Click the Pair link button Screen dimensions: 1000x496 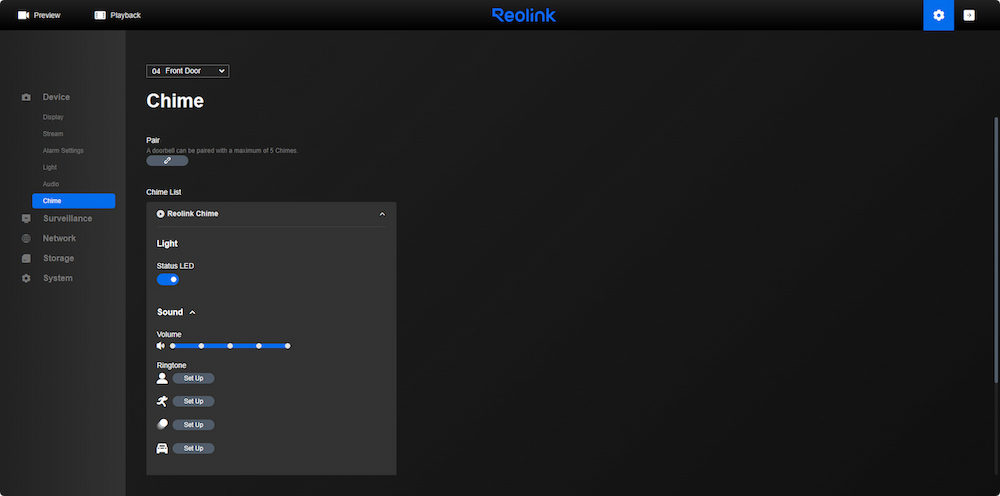tap(167, 161)
